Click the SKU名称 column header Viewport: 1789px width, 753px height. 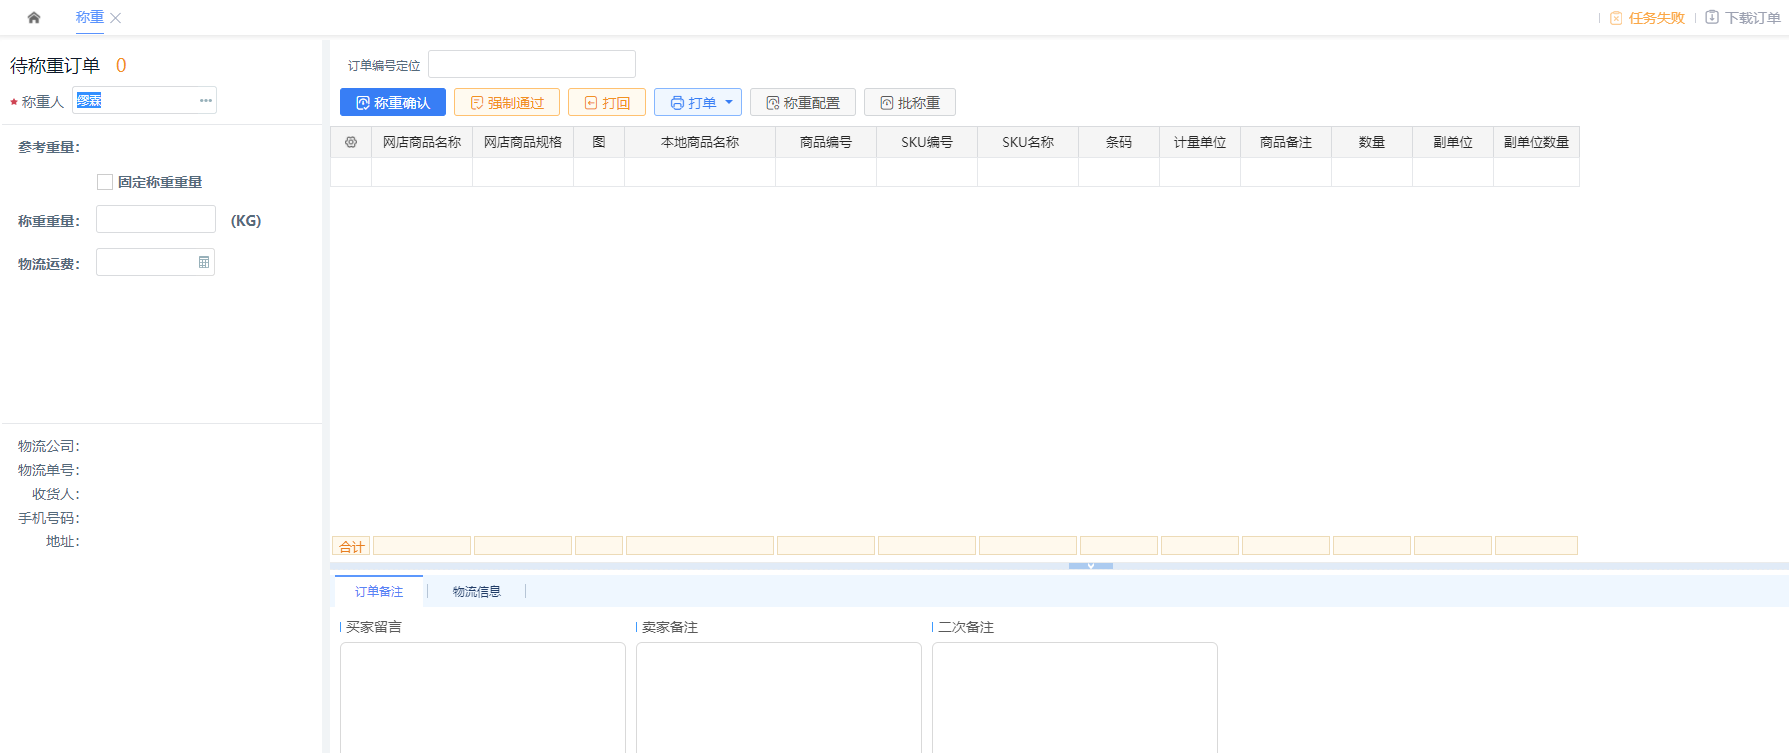(1028, 142)
